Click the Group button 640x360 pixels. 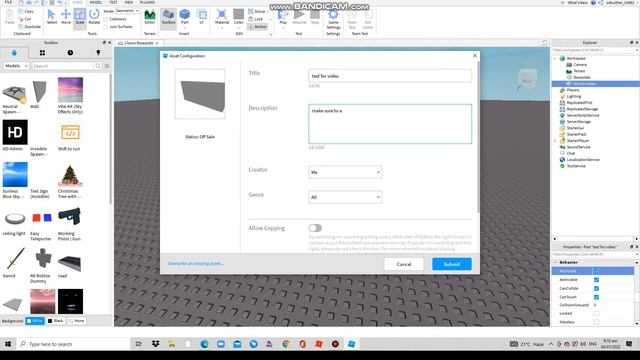point(257,11)
